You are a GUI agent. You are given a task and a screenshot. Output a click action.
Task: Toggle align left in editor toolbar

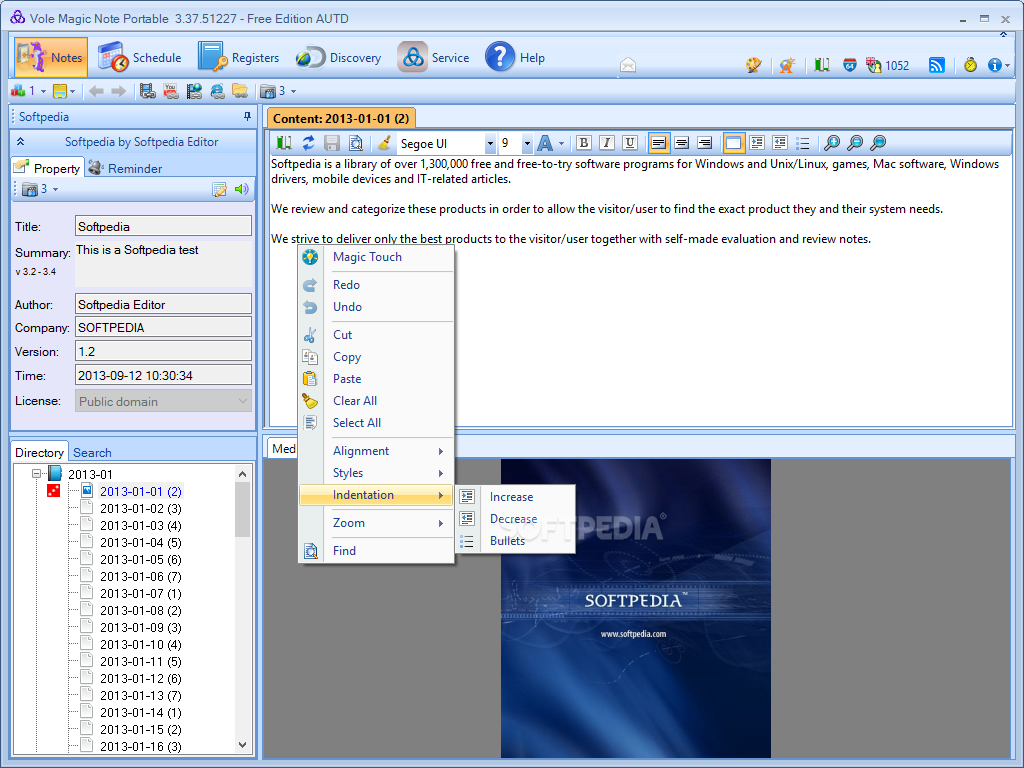tap(658, 142)
